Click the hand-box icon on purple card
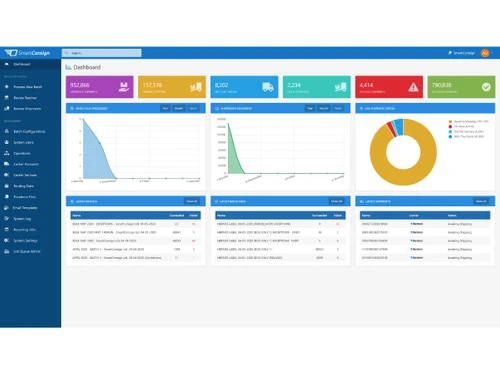This screenshot has height=375, width=500. (124, 87)
